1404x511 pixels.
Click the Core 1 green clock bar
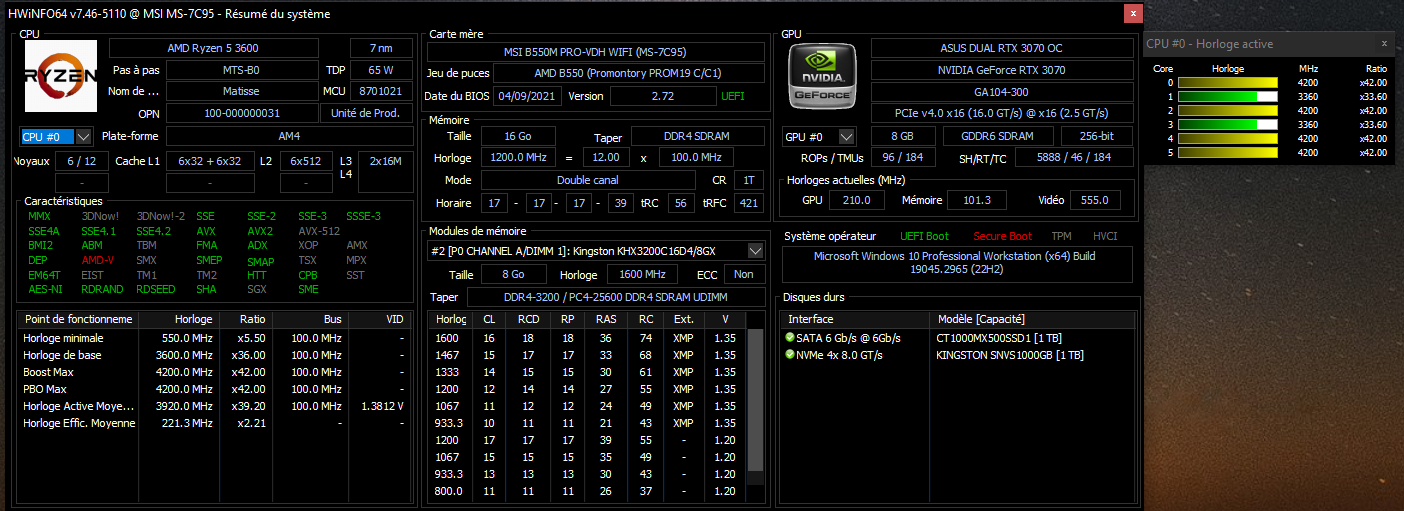click(x=1227, y=97)
